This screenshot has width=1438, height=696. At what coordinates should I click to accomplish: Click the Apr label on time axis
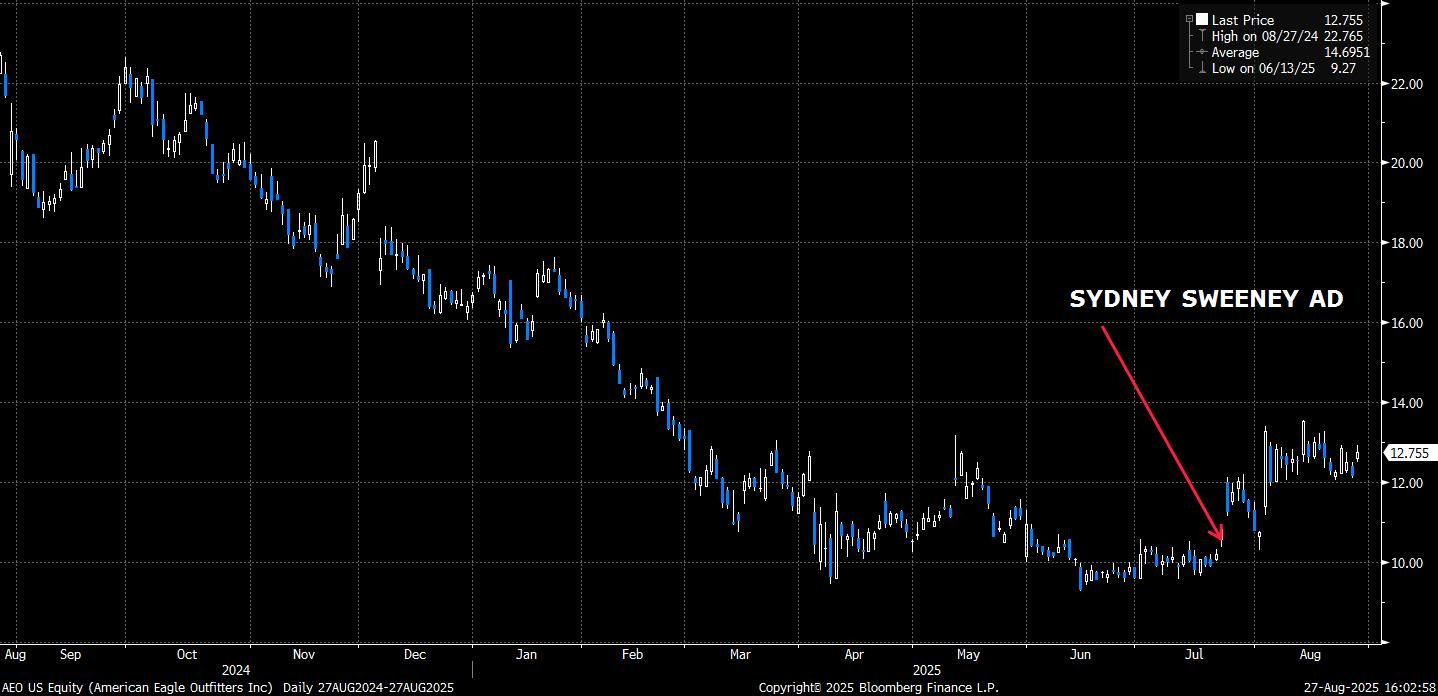(x=854, y=656)
